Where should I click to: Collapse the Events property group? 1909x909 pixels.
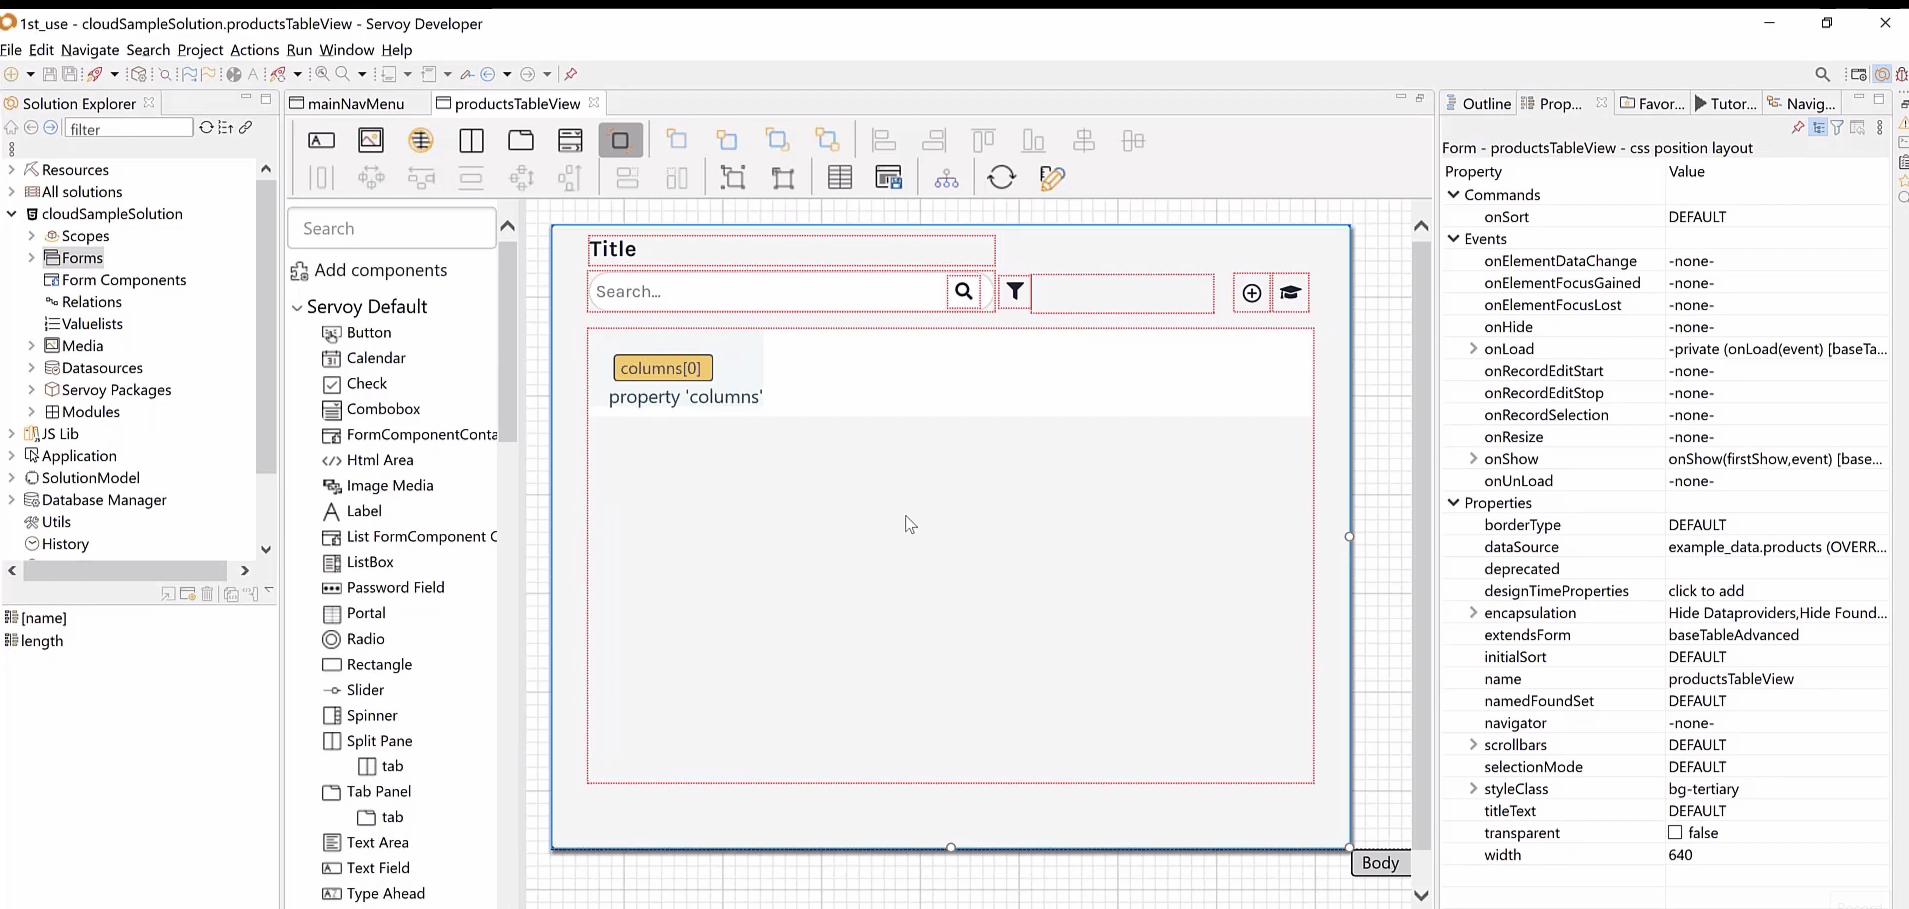(x=1453, y=239)
